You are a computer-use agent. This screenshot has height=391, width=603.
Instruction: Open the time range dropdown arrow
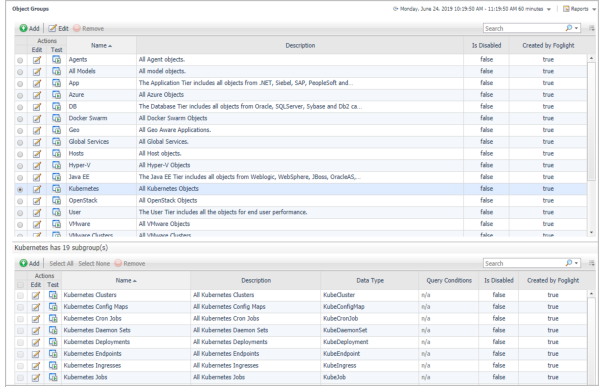pos(549,9)
